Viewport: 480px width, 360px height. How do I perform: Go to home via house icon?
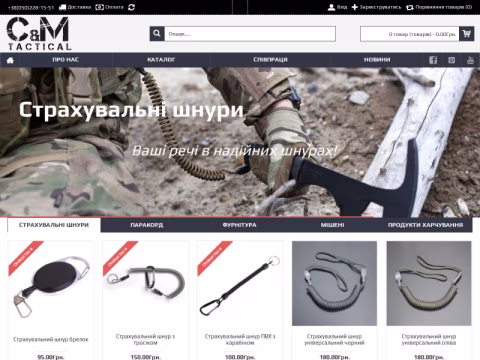coord(10,60)
